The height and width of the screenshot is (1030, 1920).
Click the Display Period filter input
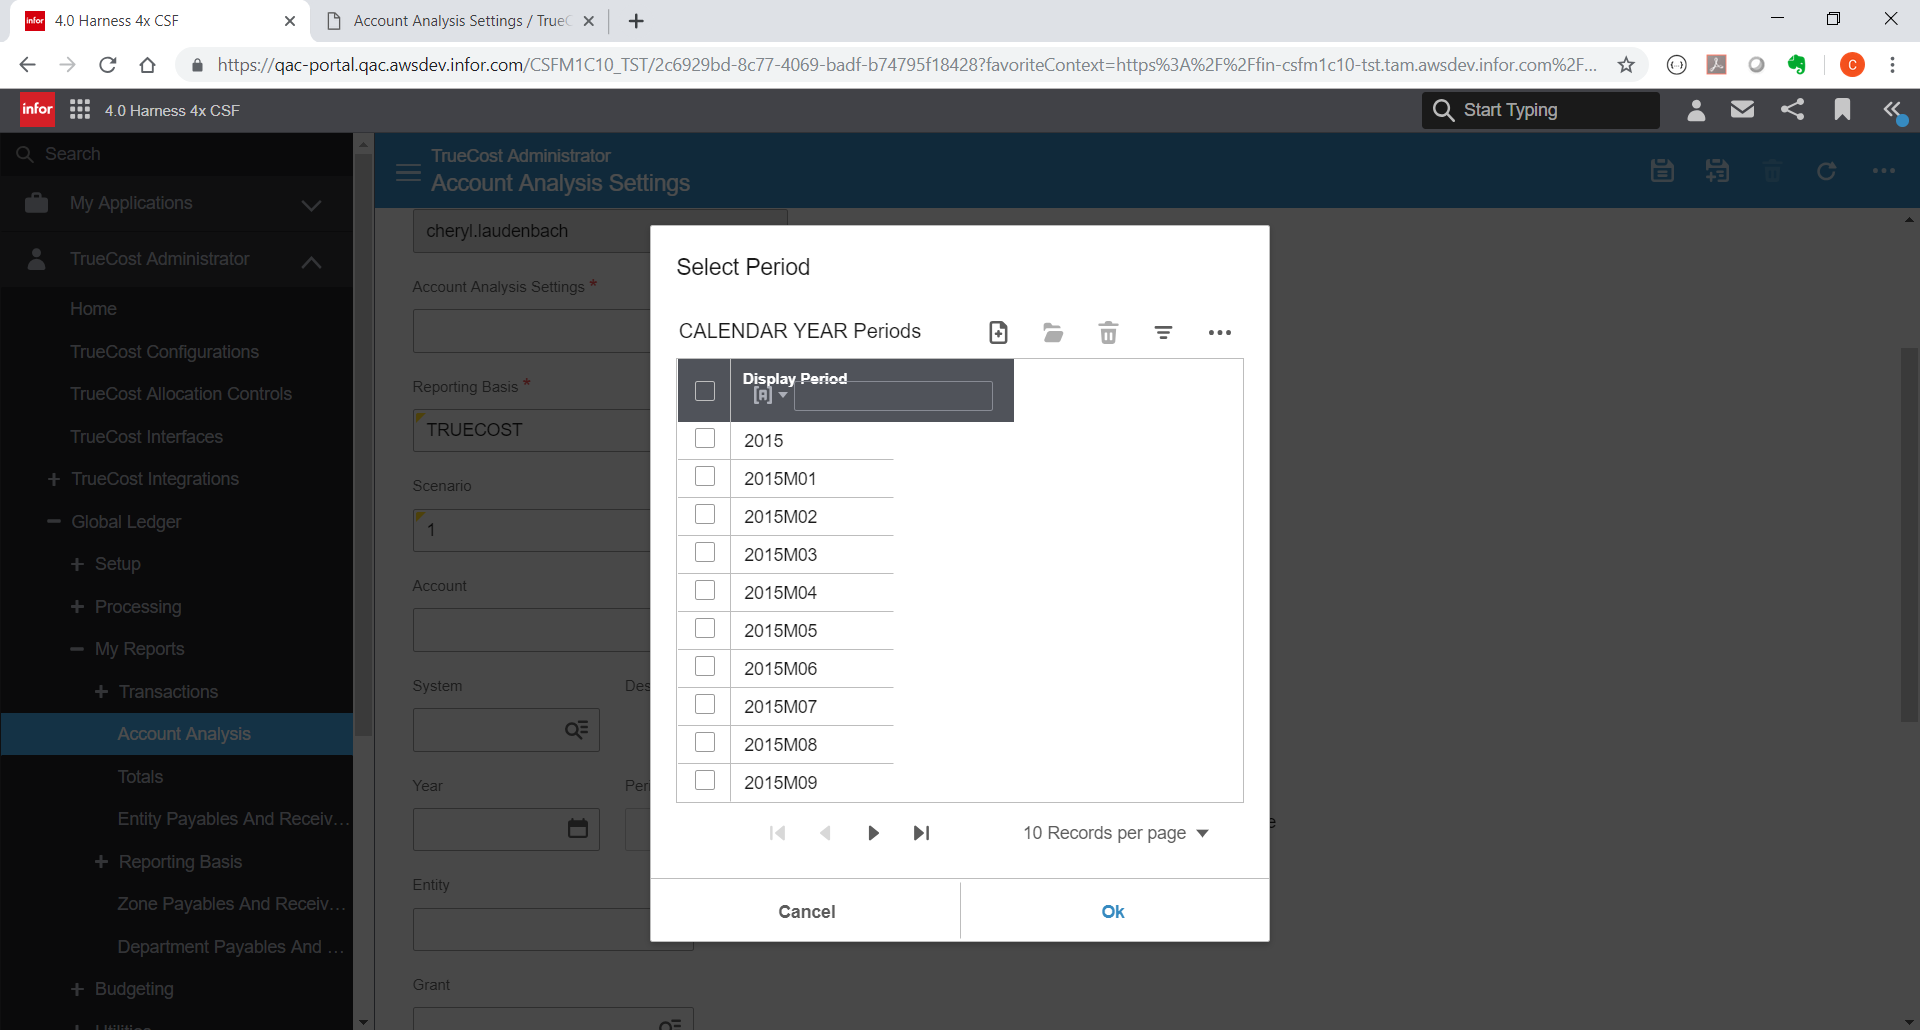[x=893, y=396]
